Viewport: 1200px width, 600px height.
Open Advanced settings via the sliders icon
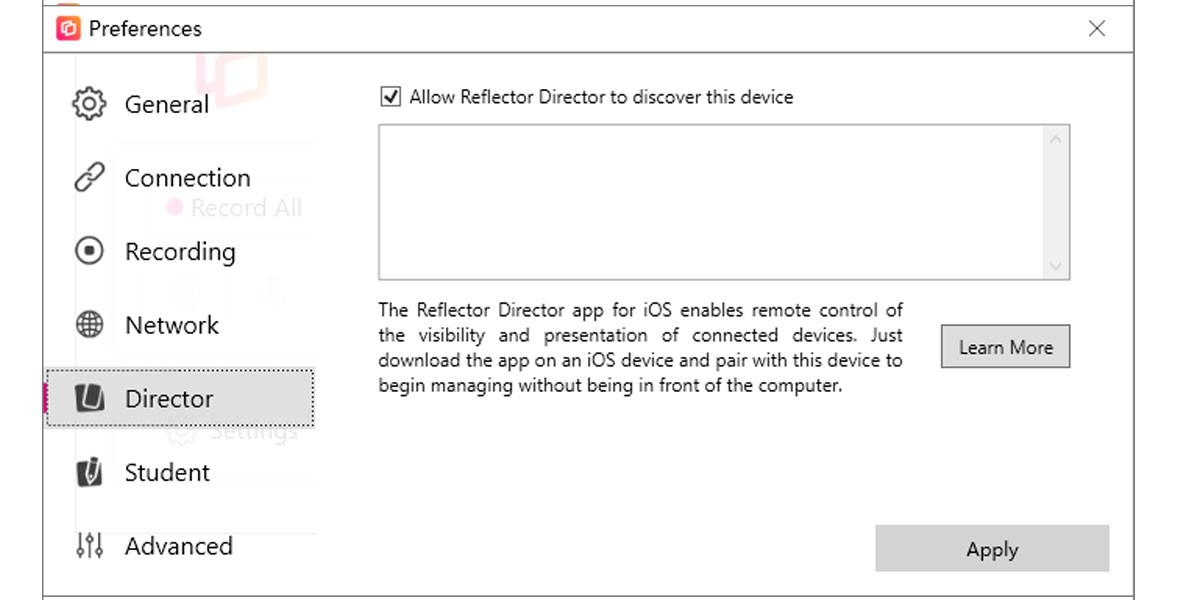point(89,546)
